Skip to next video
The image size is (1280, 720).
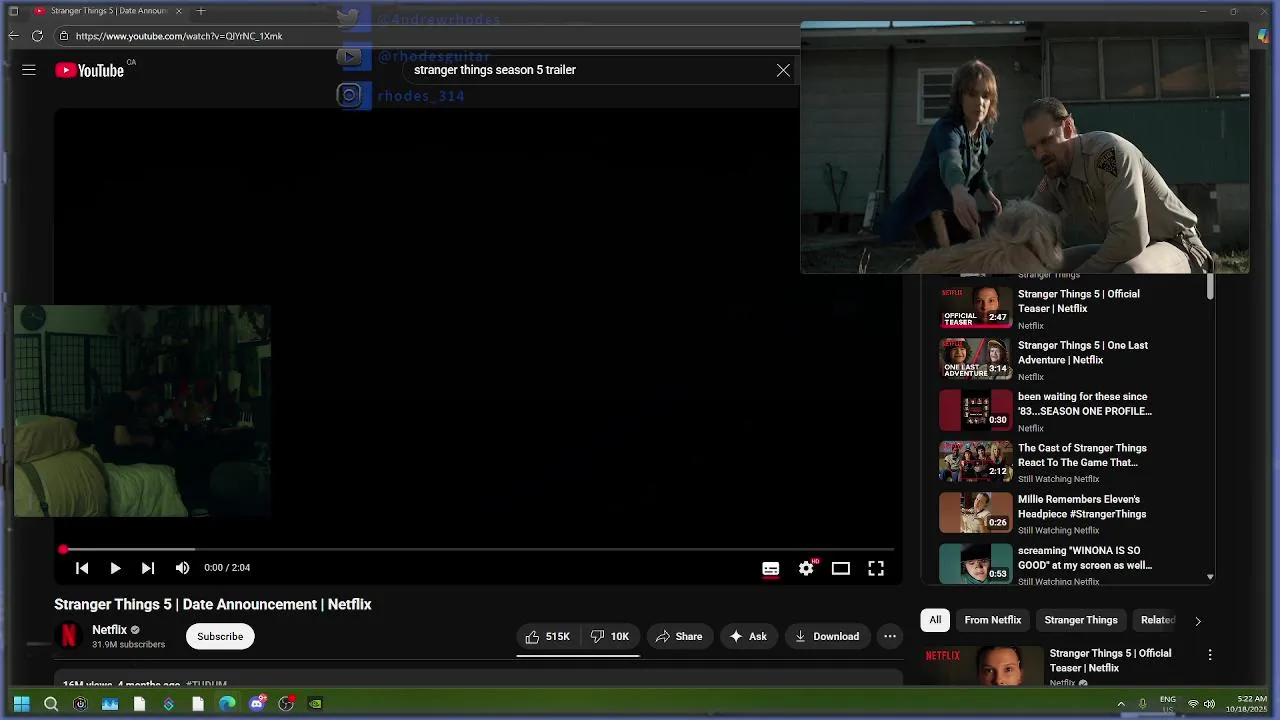(x=148, y=568)
